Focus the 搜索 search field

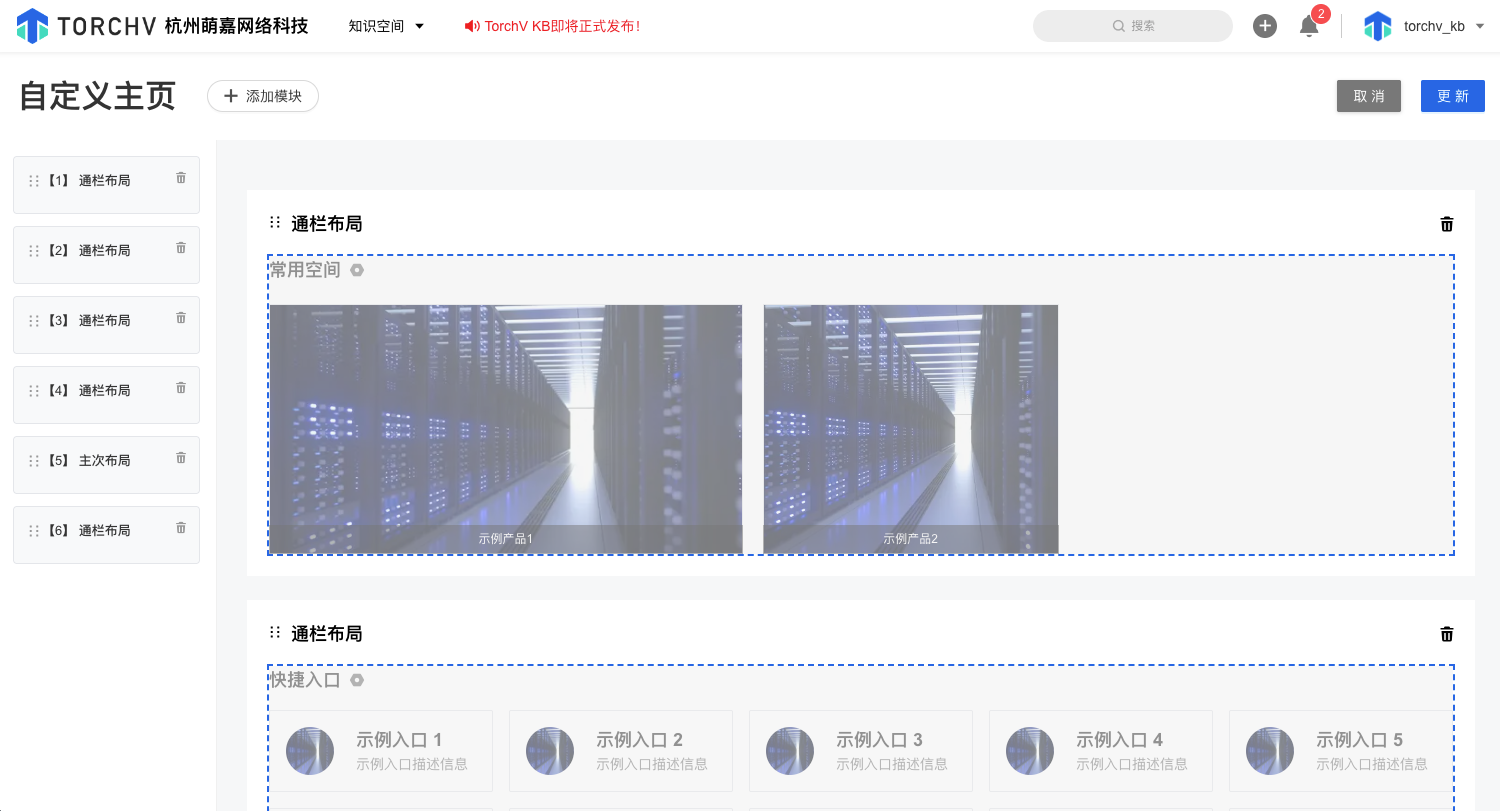point(1133,26)
